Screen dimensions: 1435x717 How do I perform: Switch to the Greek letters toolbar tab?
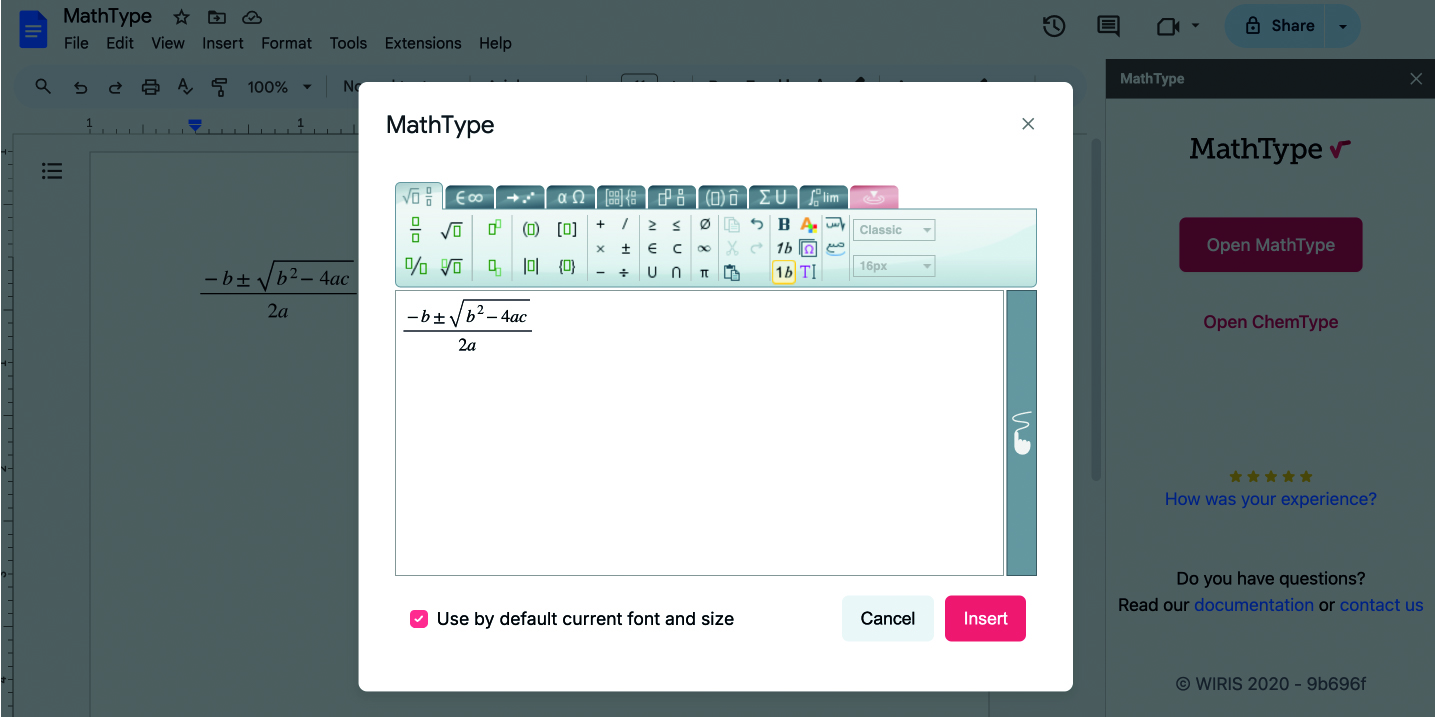tap(570, 197)
